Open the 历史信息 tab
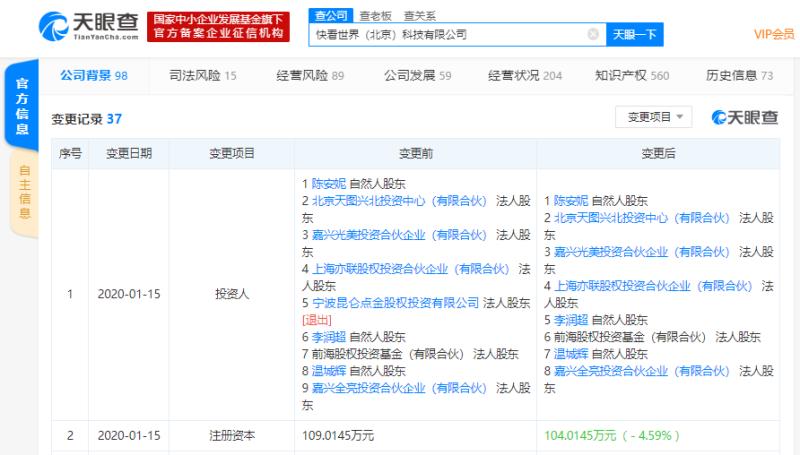The width and height of the screenshot is (800, 455). pos(739,75)
